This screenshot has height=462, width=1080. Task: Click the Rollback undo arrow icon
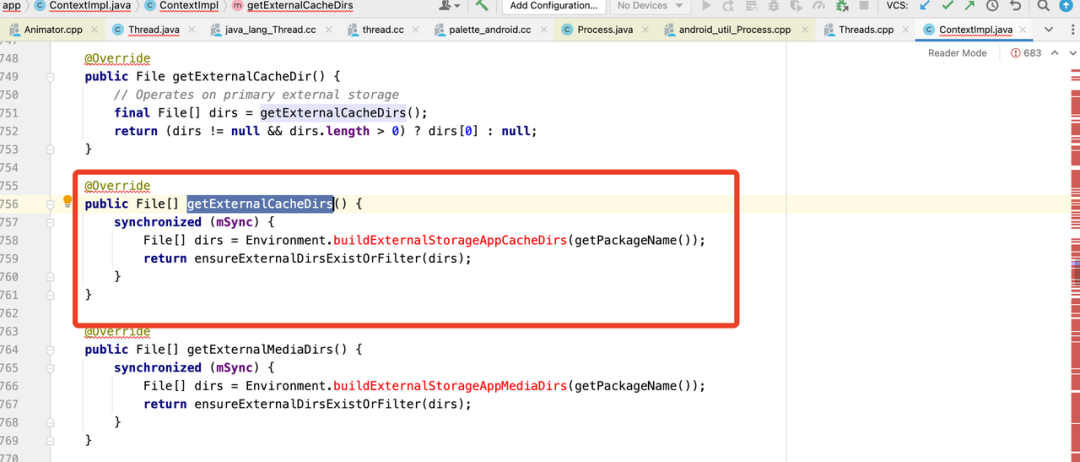[x=1014, y=6]
